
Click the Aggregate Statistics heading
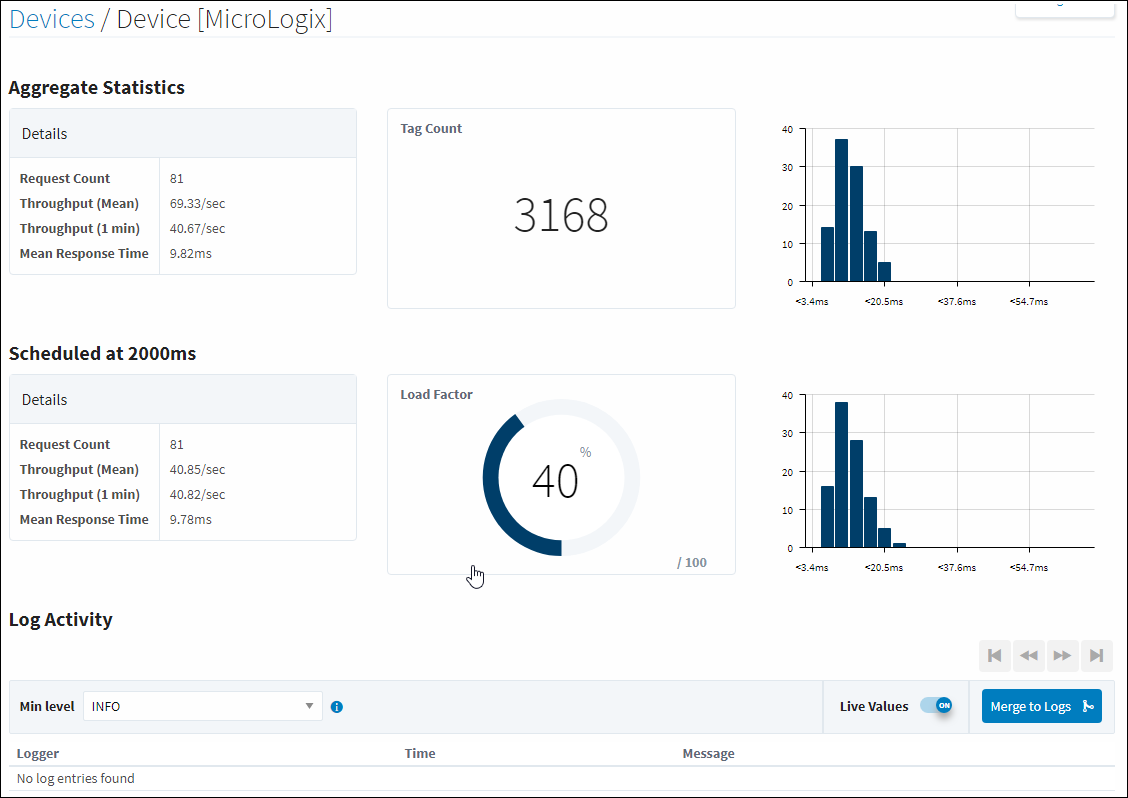[x=96, y=88]
